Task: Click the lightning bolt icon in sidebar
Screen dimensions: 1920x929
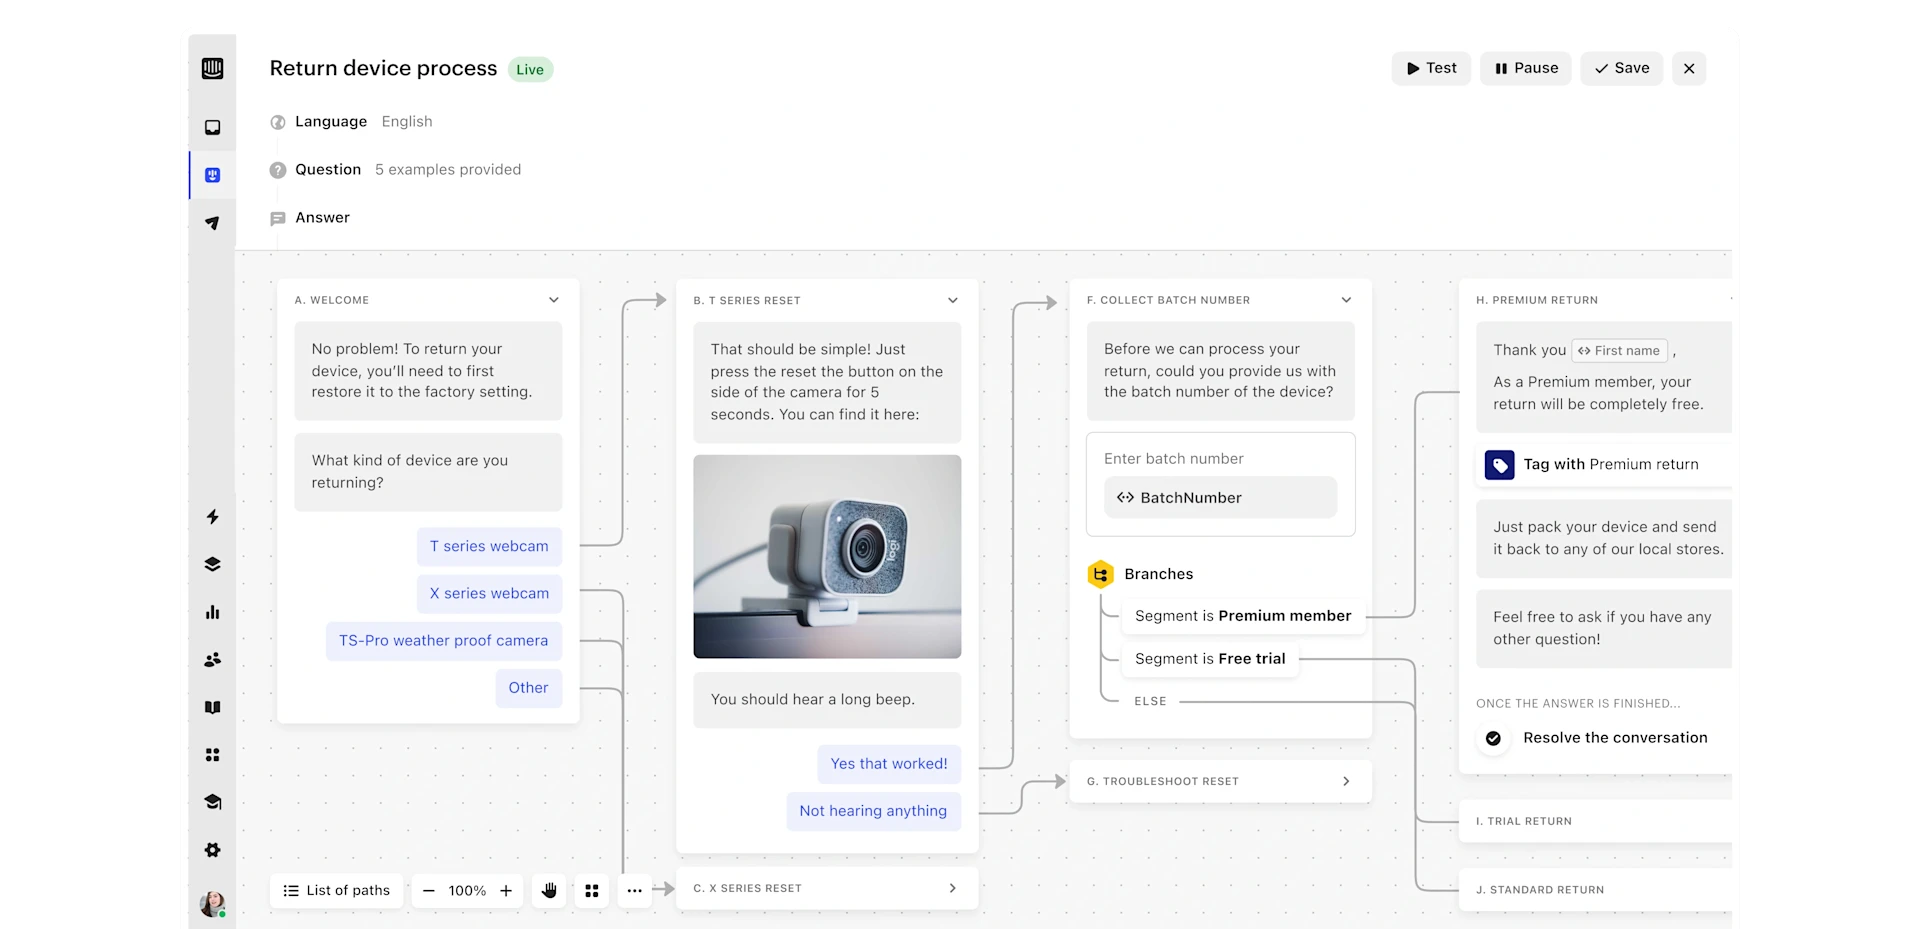Action: 212,517
